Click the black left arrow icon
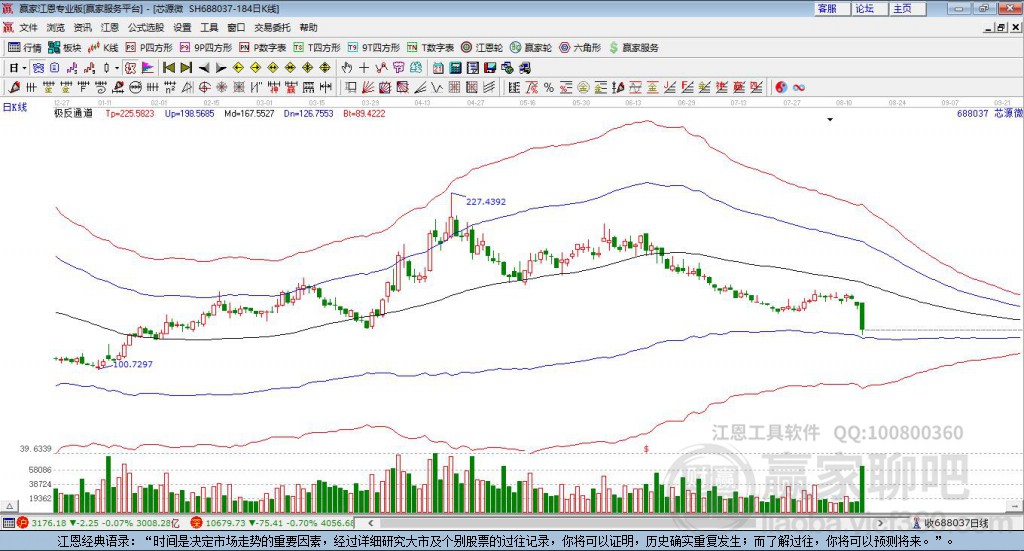Image resolution: width=1024 pixels, height=551 pixels. pyautogui.click(x=204, y=68)
